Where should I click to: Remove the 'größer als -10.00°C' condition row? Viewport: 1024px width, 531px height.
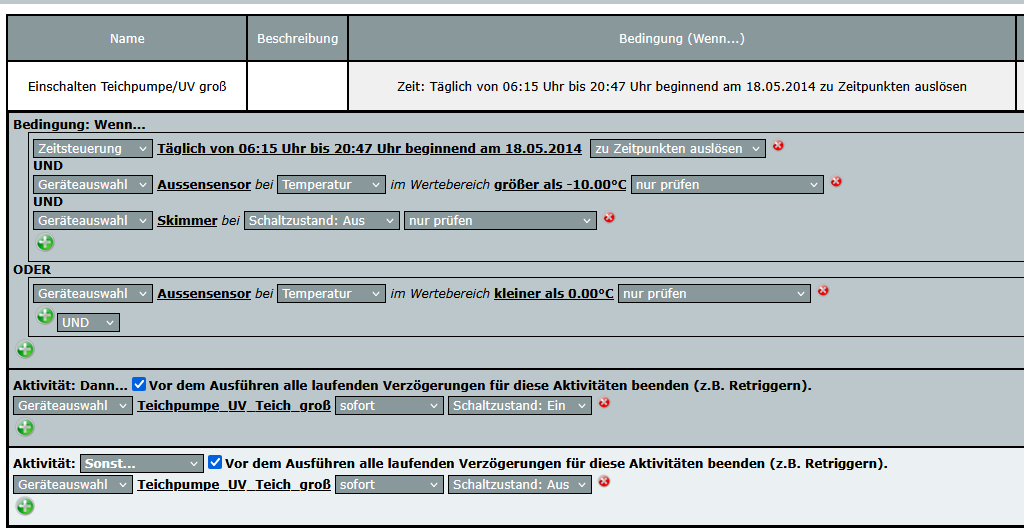click(836, 182)
